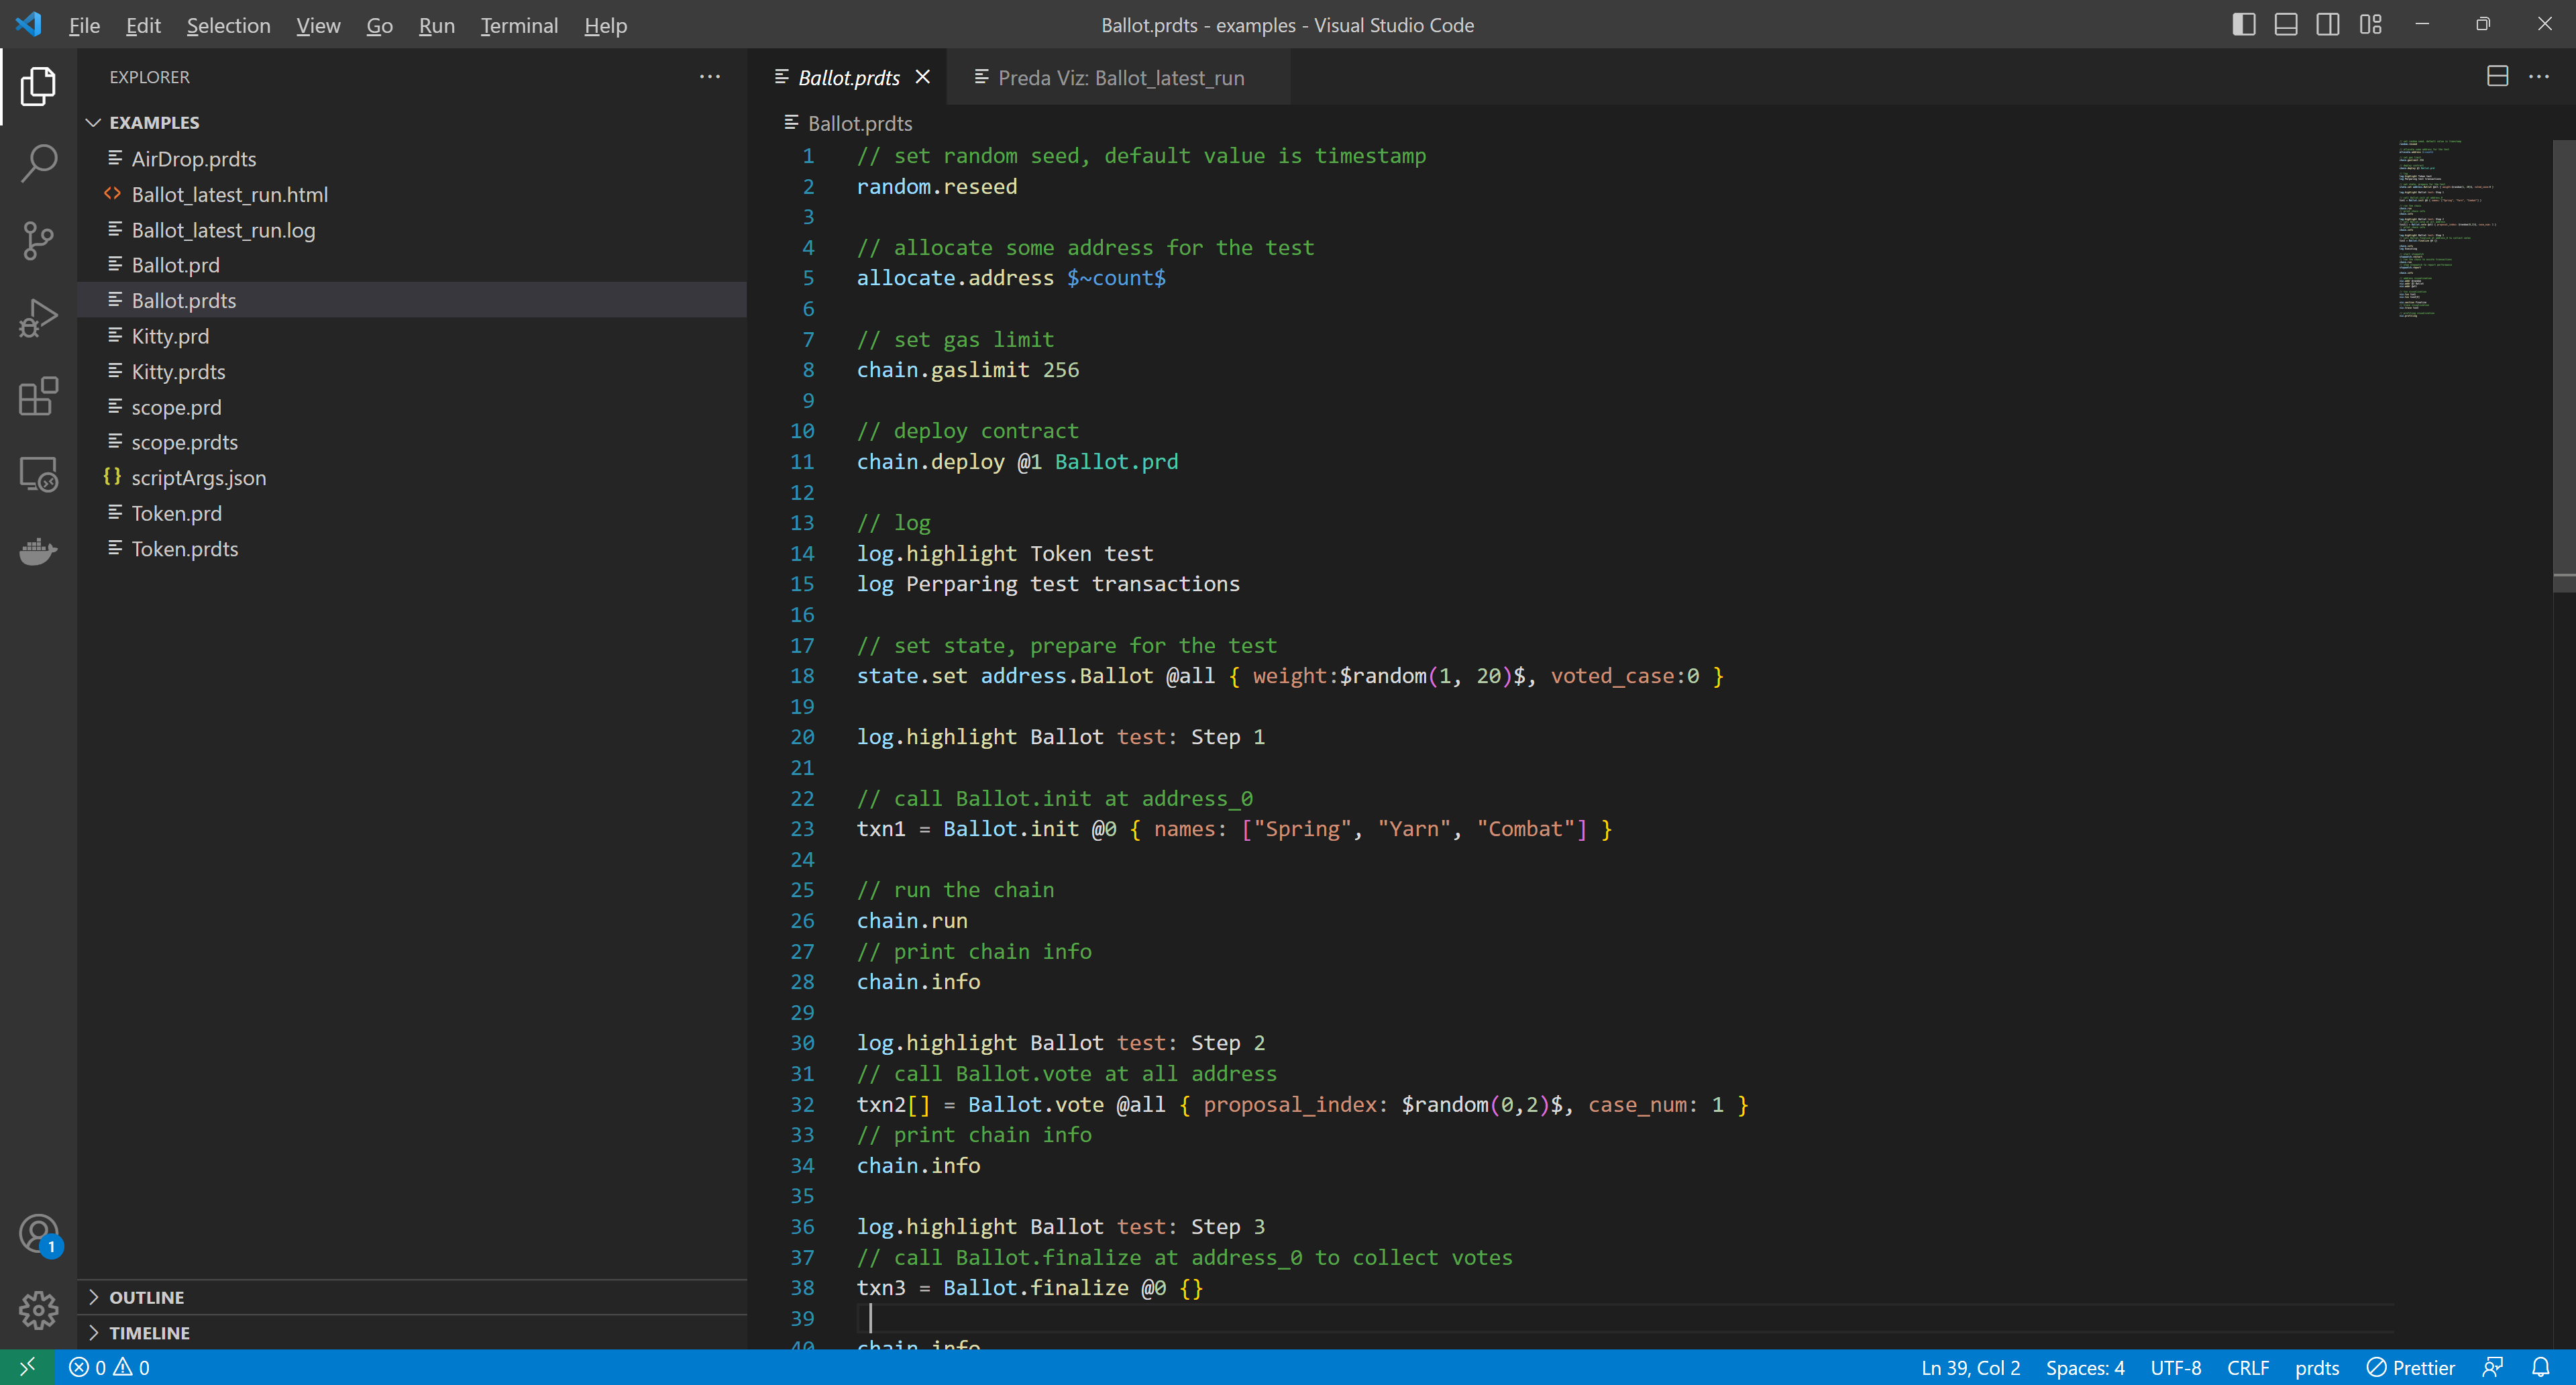Change encoding via UTF-8
This screenshot has width=2576, height=1385.
coord(2175,1367)
